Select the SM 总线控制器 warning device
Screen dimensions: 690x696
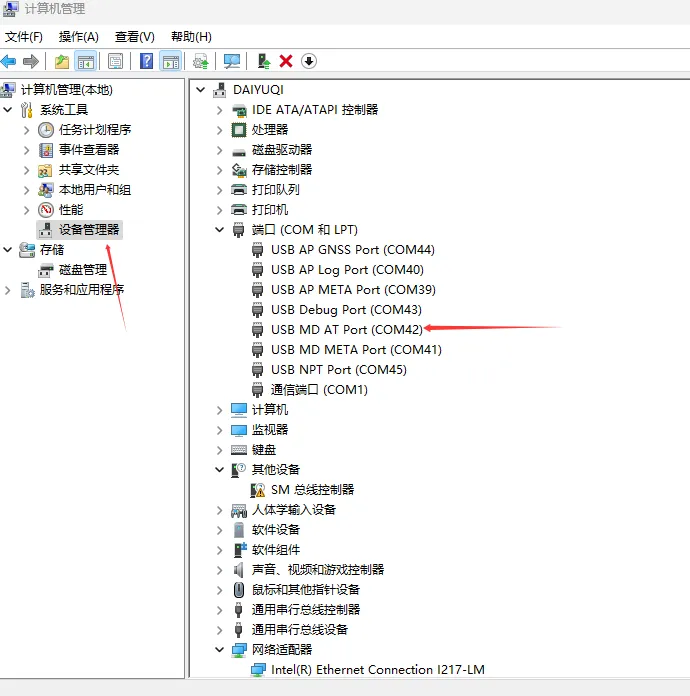(313, 490)
